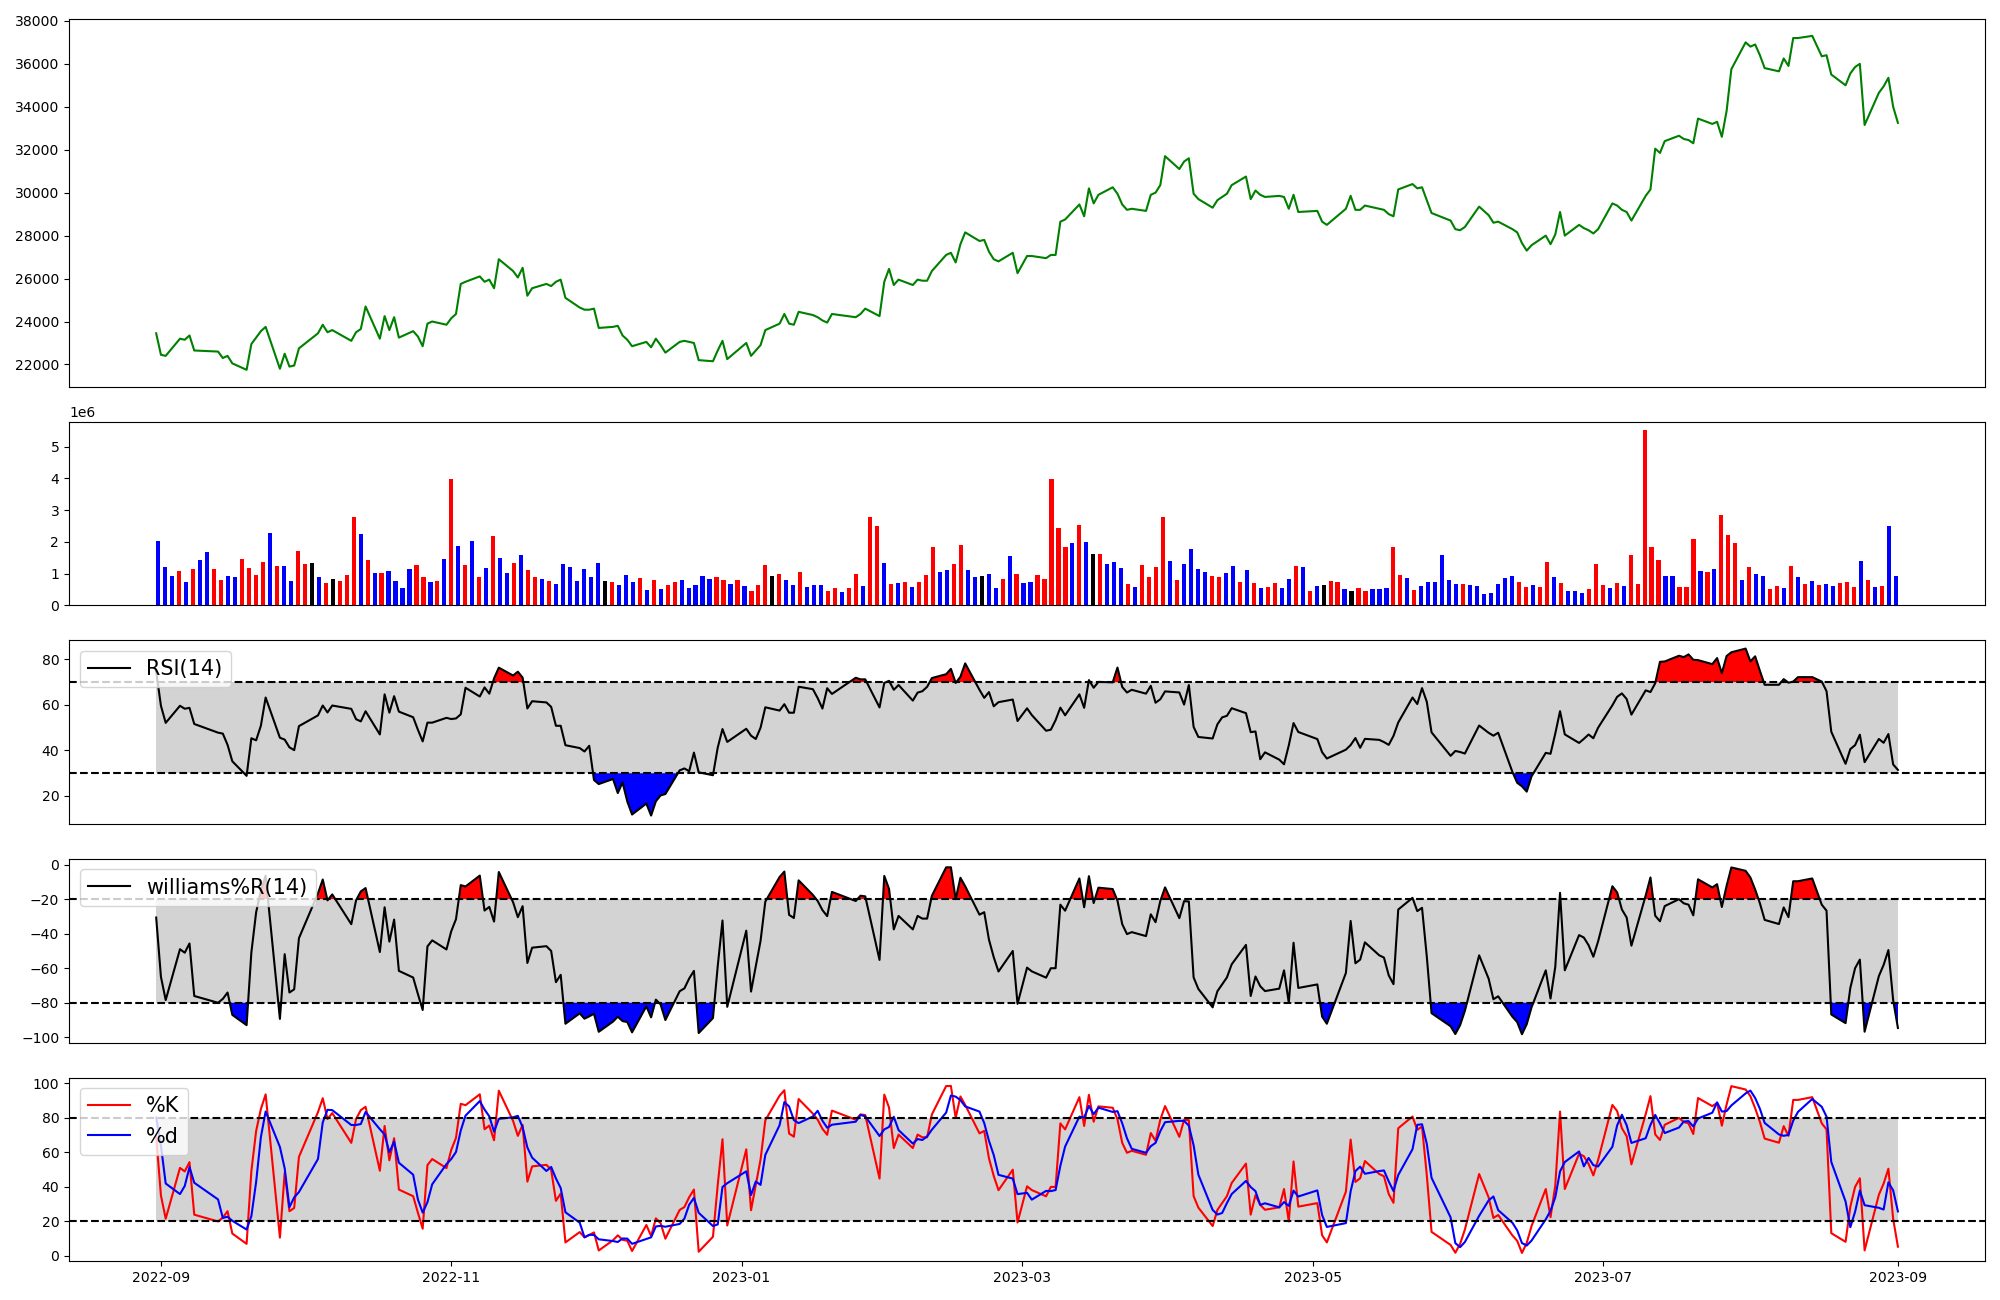This screenshot has width=2000, height=1300.
Task: Click black line swatch in RSI legend
Action: coord(110,668)
